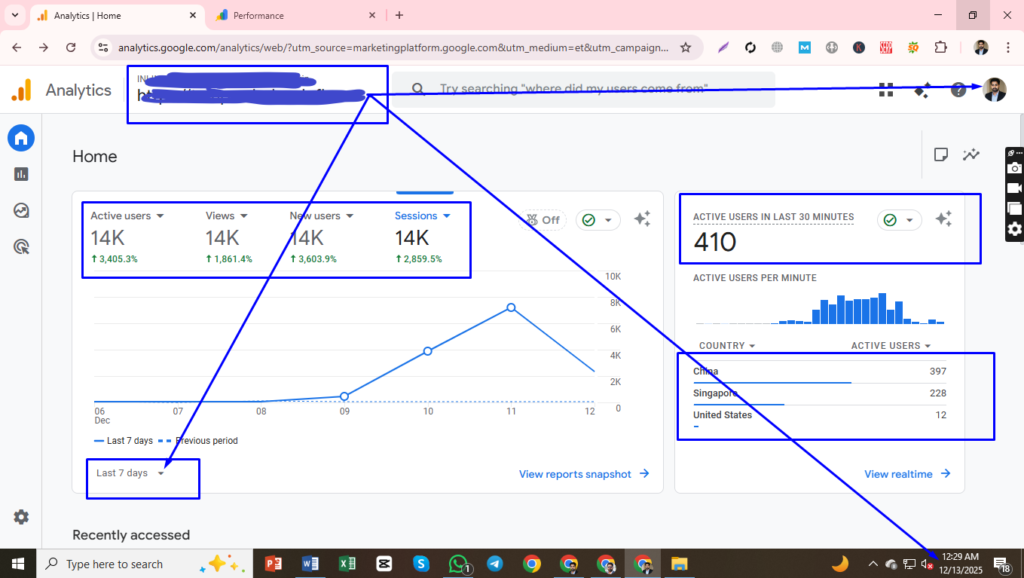Select the Analytics Home browser tab
This screenshot has width=1024, height=578.
pos(110,15)
